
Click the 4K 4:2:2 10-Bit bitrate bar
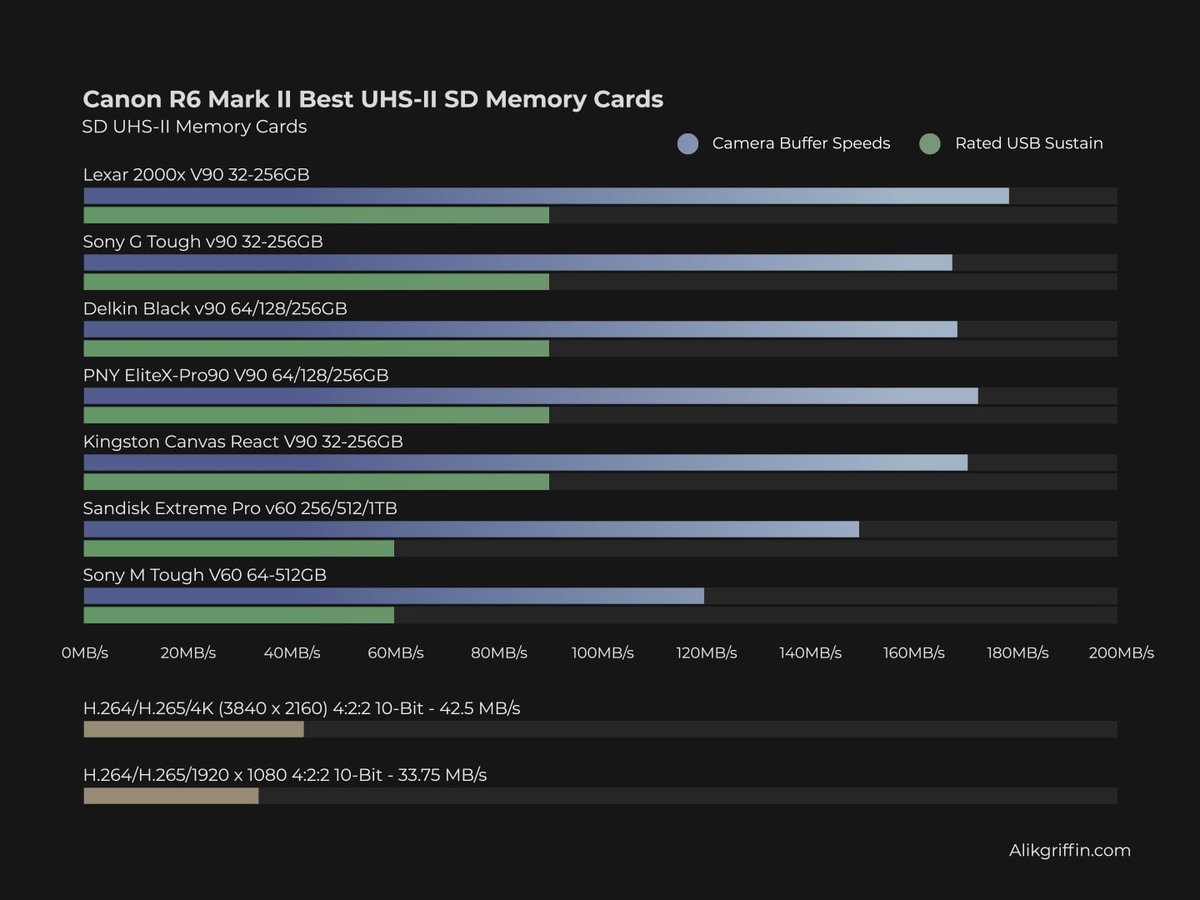pyautogui.click(x=193, y=729)
